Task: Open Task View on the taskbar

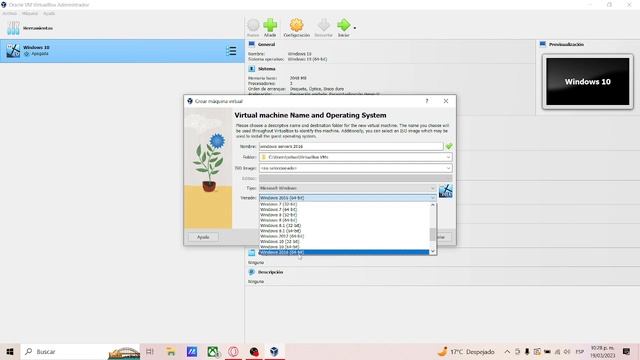Action: [x=150, y=351]
